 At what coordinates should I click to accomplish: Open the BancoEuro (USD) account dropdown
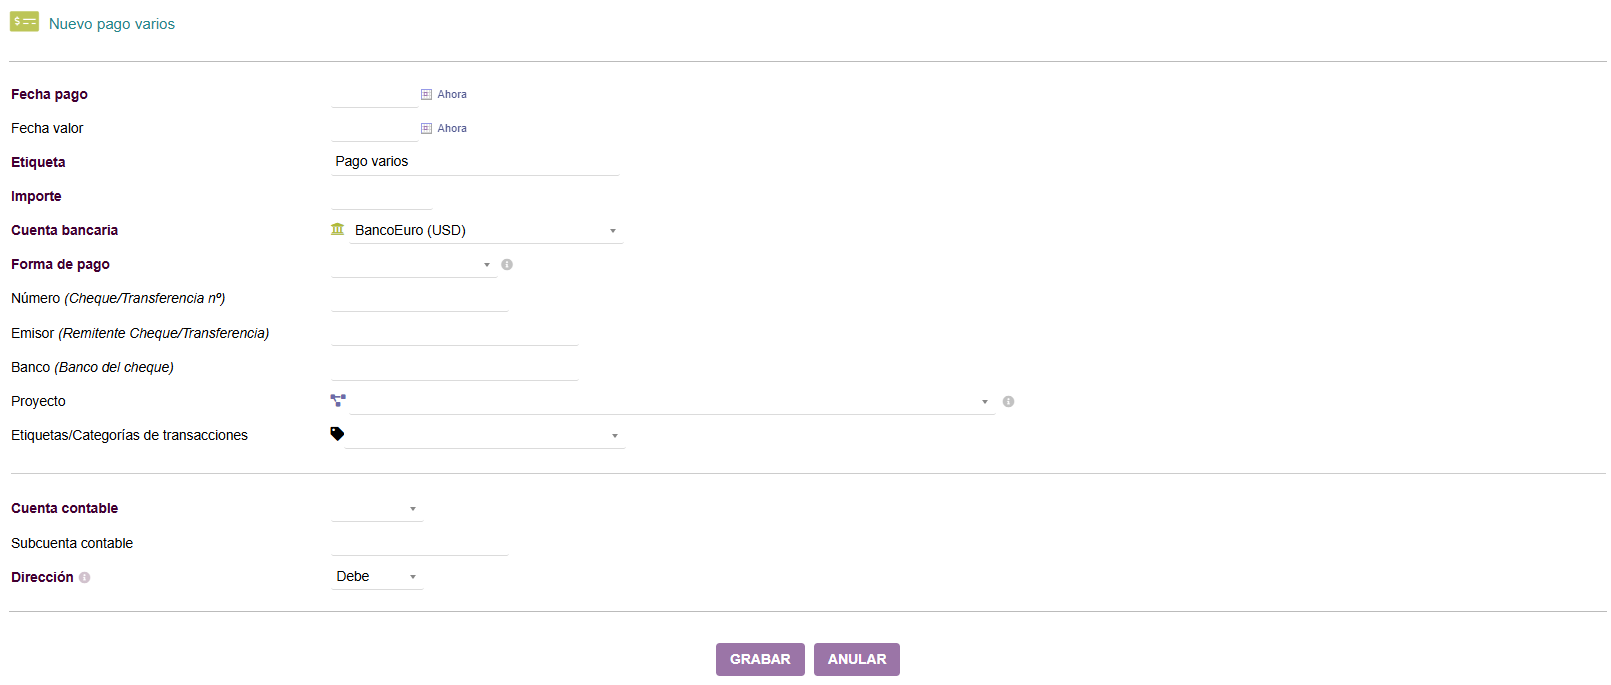coord(485,231)
